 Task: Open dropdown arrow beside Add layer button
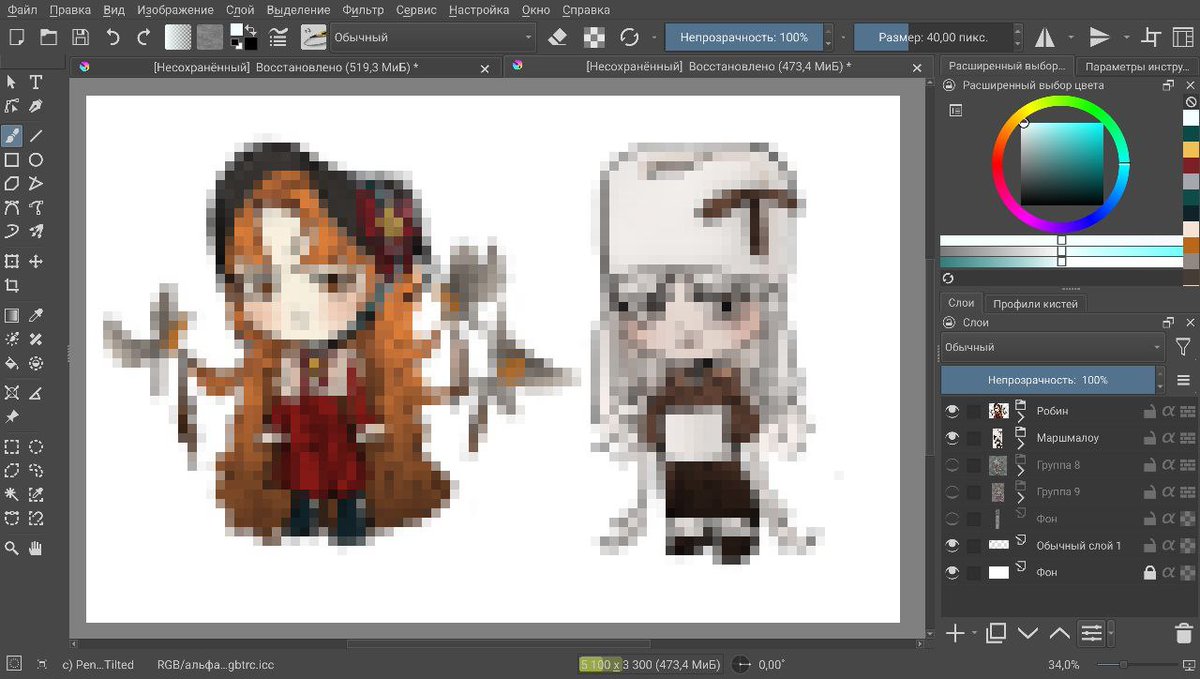click(x=975, y=633)
